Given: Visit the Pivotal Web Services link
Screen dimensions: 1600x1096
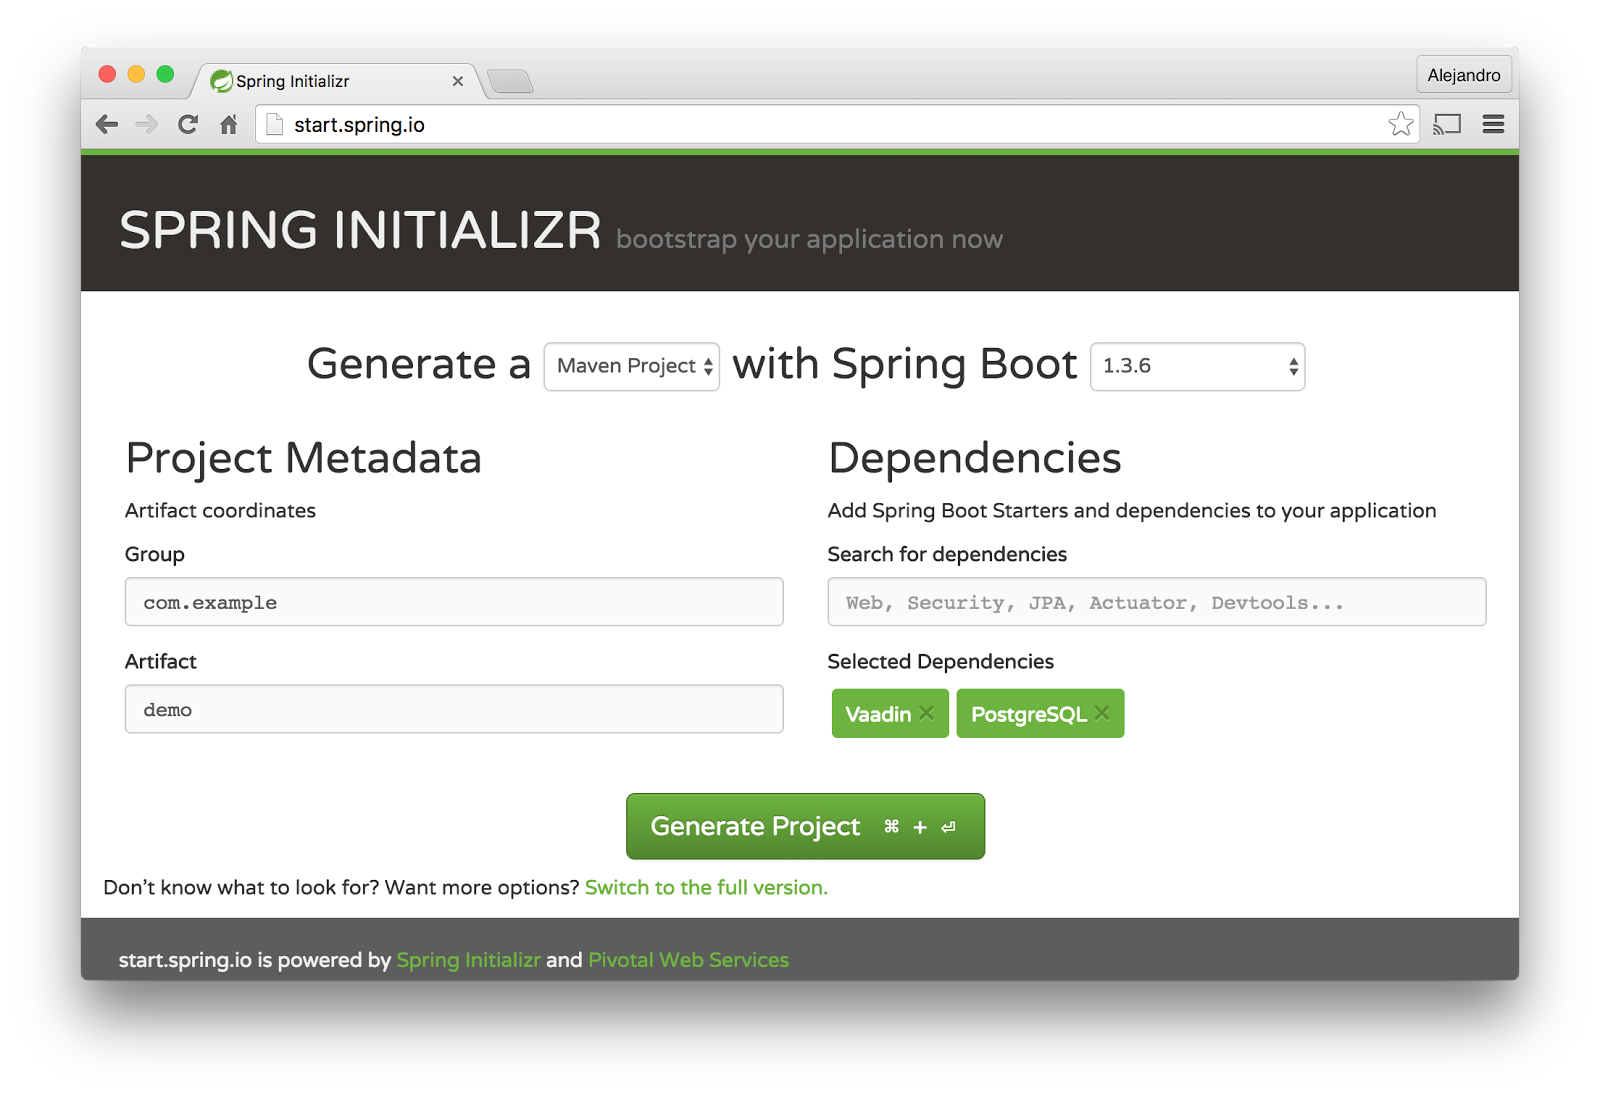Looking at the screenshot, I should pyautogui.click(x=688, y=960).
